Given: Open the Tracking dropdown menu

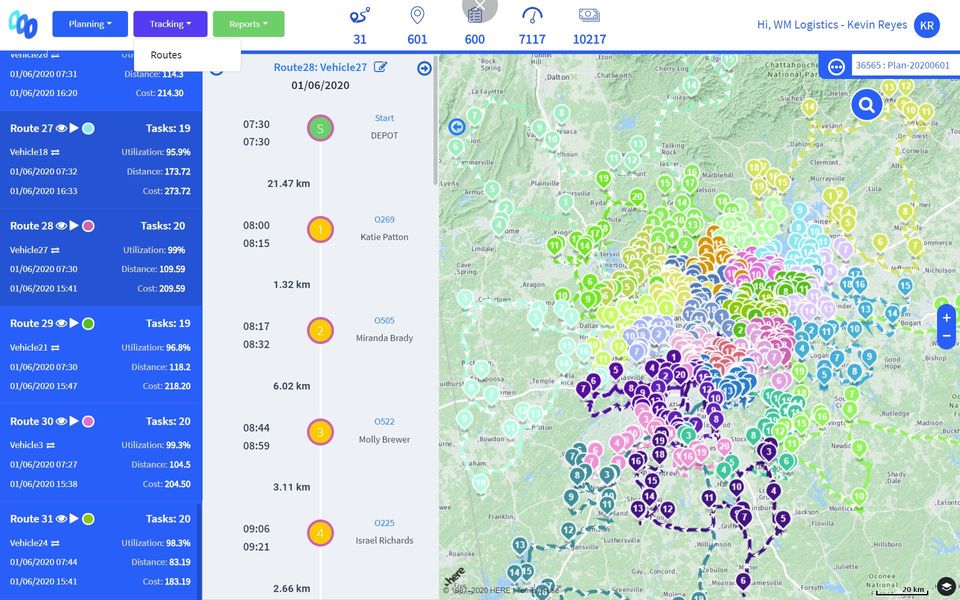Looking at the screenshot, I should (170, 24).
